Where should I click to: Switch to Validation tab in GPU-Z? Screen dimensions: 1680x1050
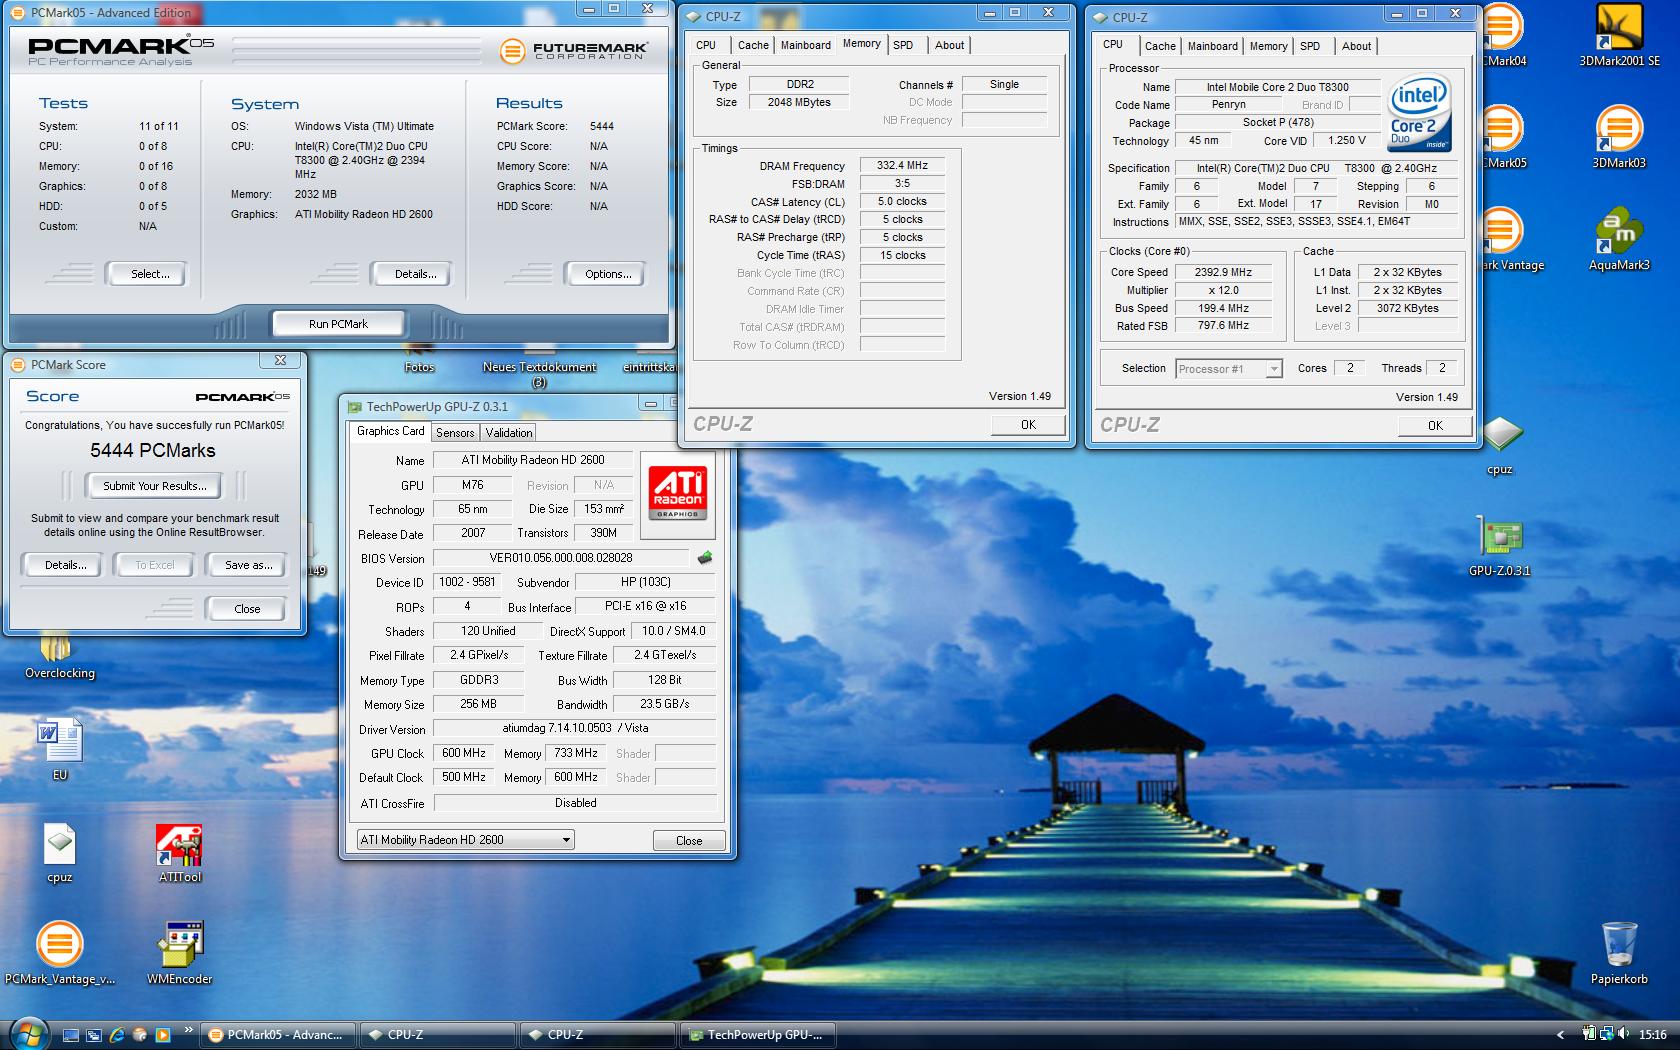[x=509, y=433]
